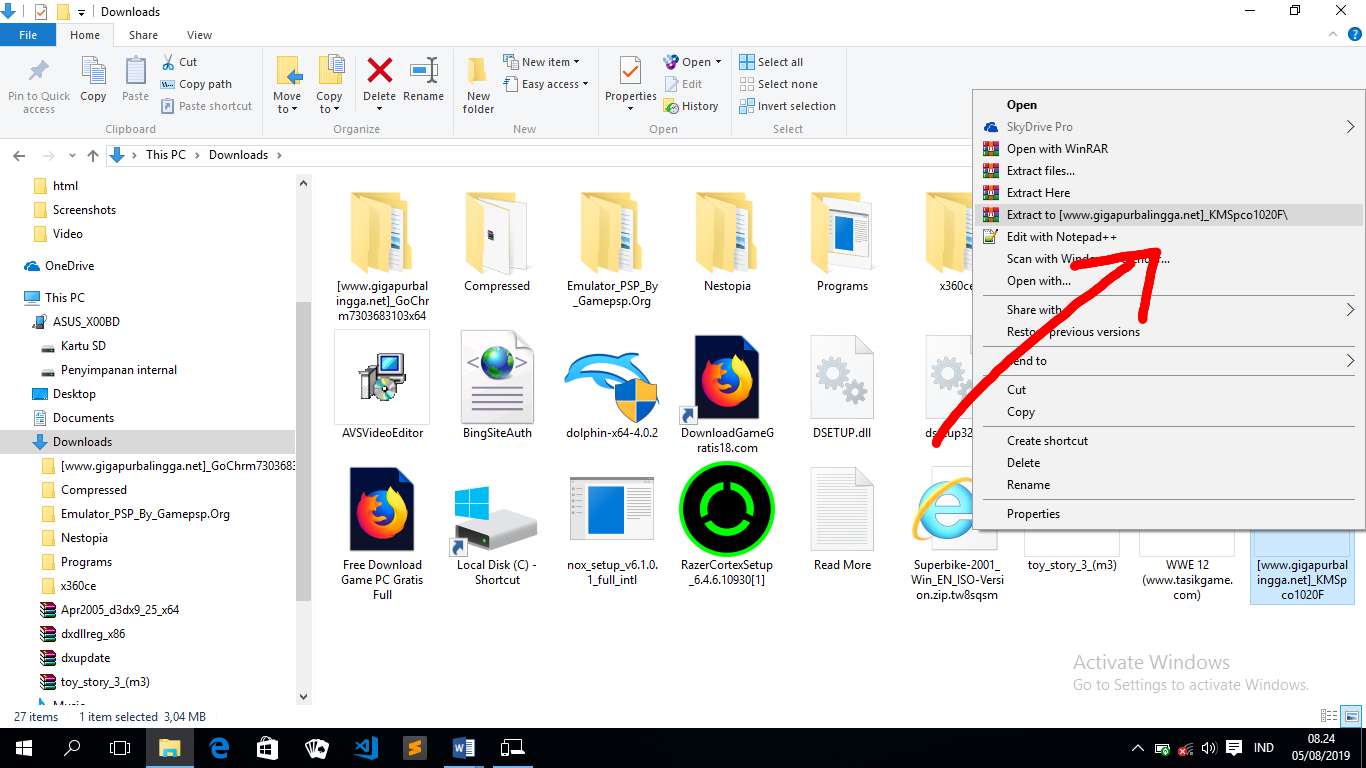The width and height of the screenshot is (1366, 768).
Task: Open the AVSVideoEditor file icon
Action: click(382, 378)
